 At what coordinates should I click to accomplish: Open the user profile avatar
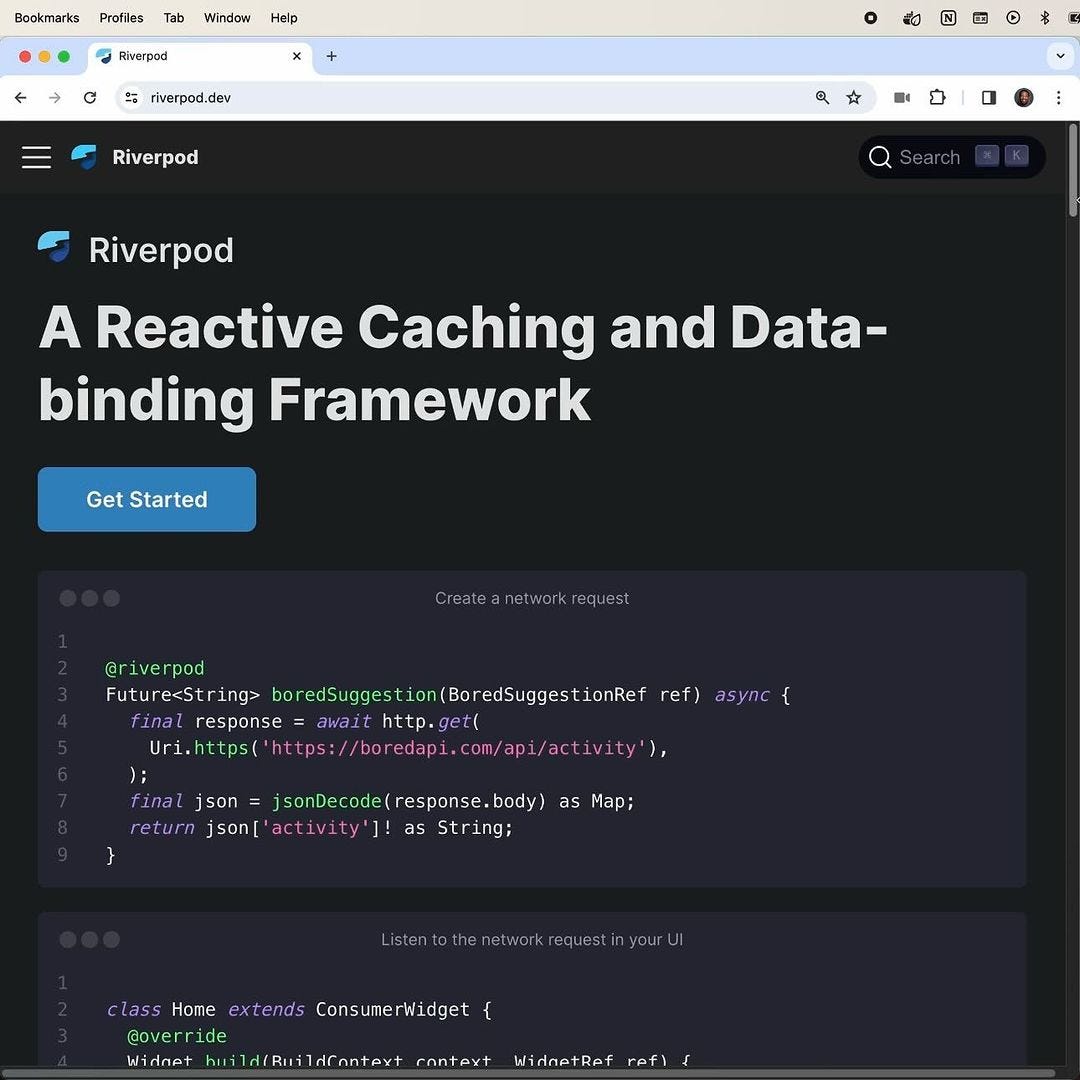pos(1023,97)
